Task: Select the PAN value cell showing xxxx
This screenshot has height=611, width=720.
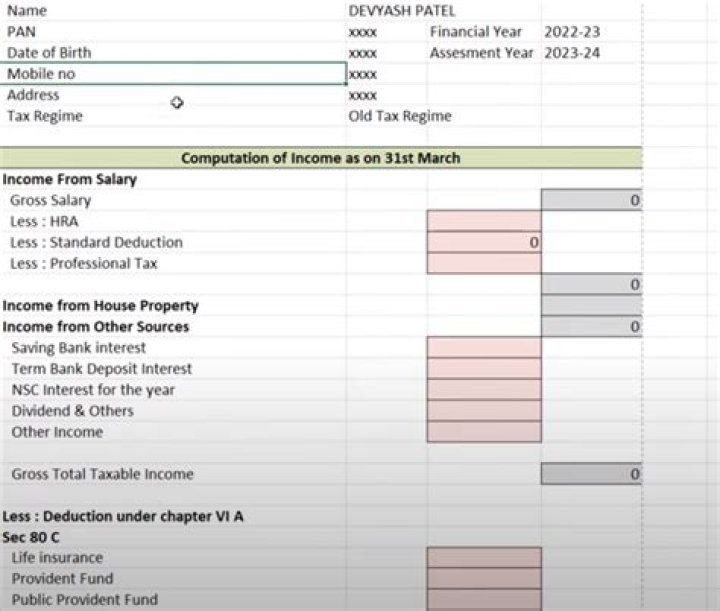Action: 363,33
